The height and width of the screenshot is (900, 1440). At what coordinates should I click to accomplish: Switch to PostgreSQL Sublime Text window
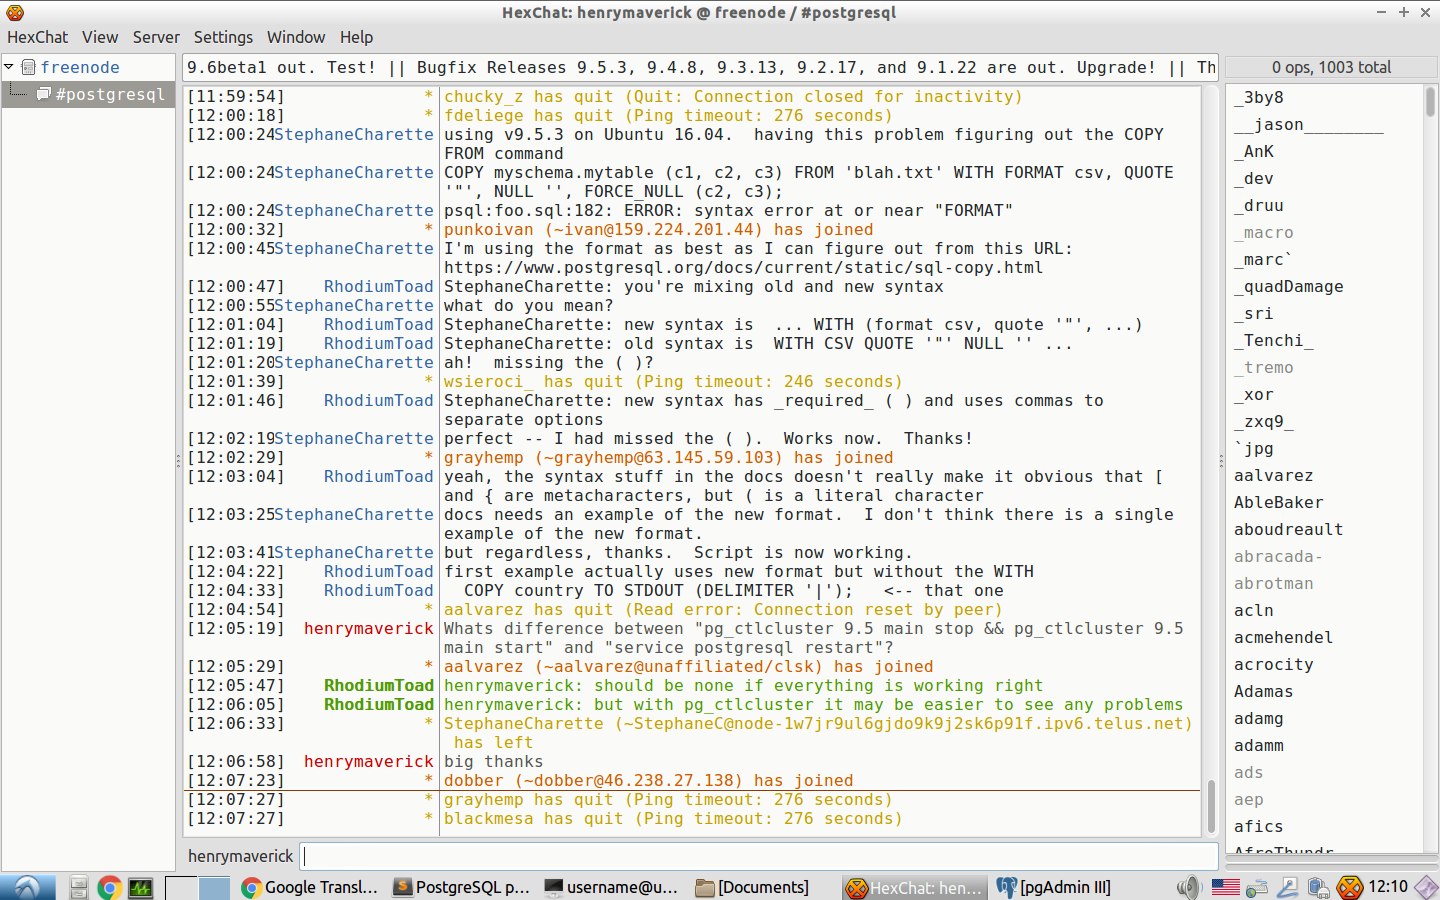[461, 887]
